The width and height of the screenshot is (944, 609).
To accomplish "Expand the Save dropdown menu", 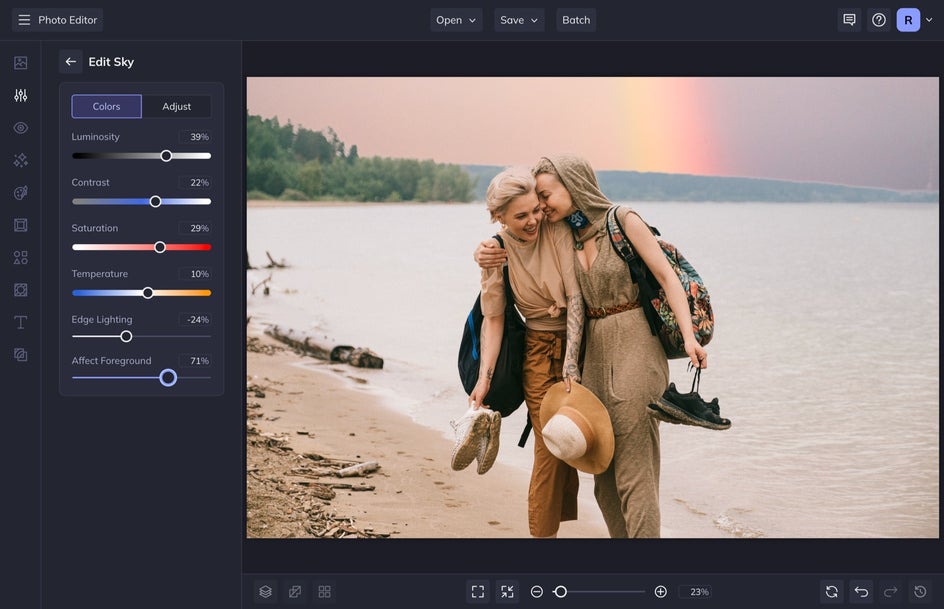I will click(519, 20).
